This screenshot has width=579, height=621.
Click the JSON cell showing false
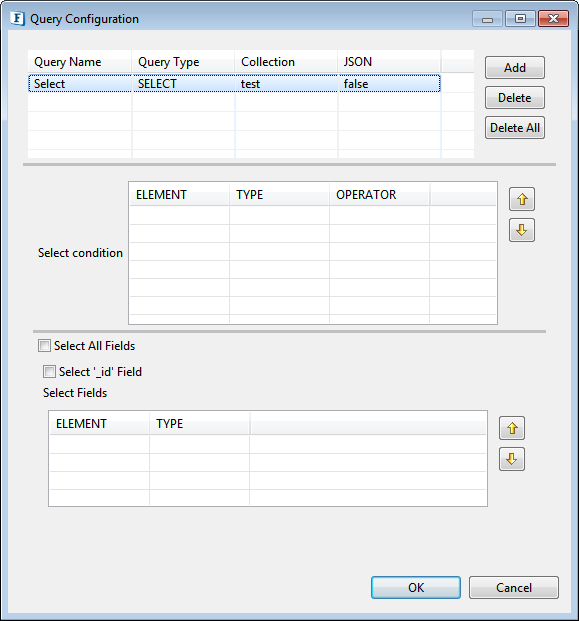(389, 84)
